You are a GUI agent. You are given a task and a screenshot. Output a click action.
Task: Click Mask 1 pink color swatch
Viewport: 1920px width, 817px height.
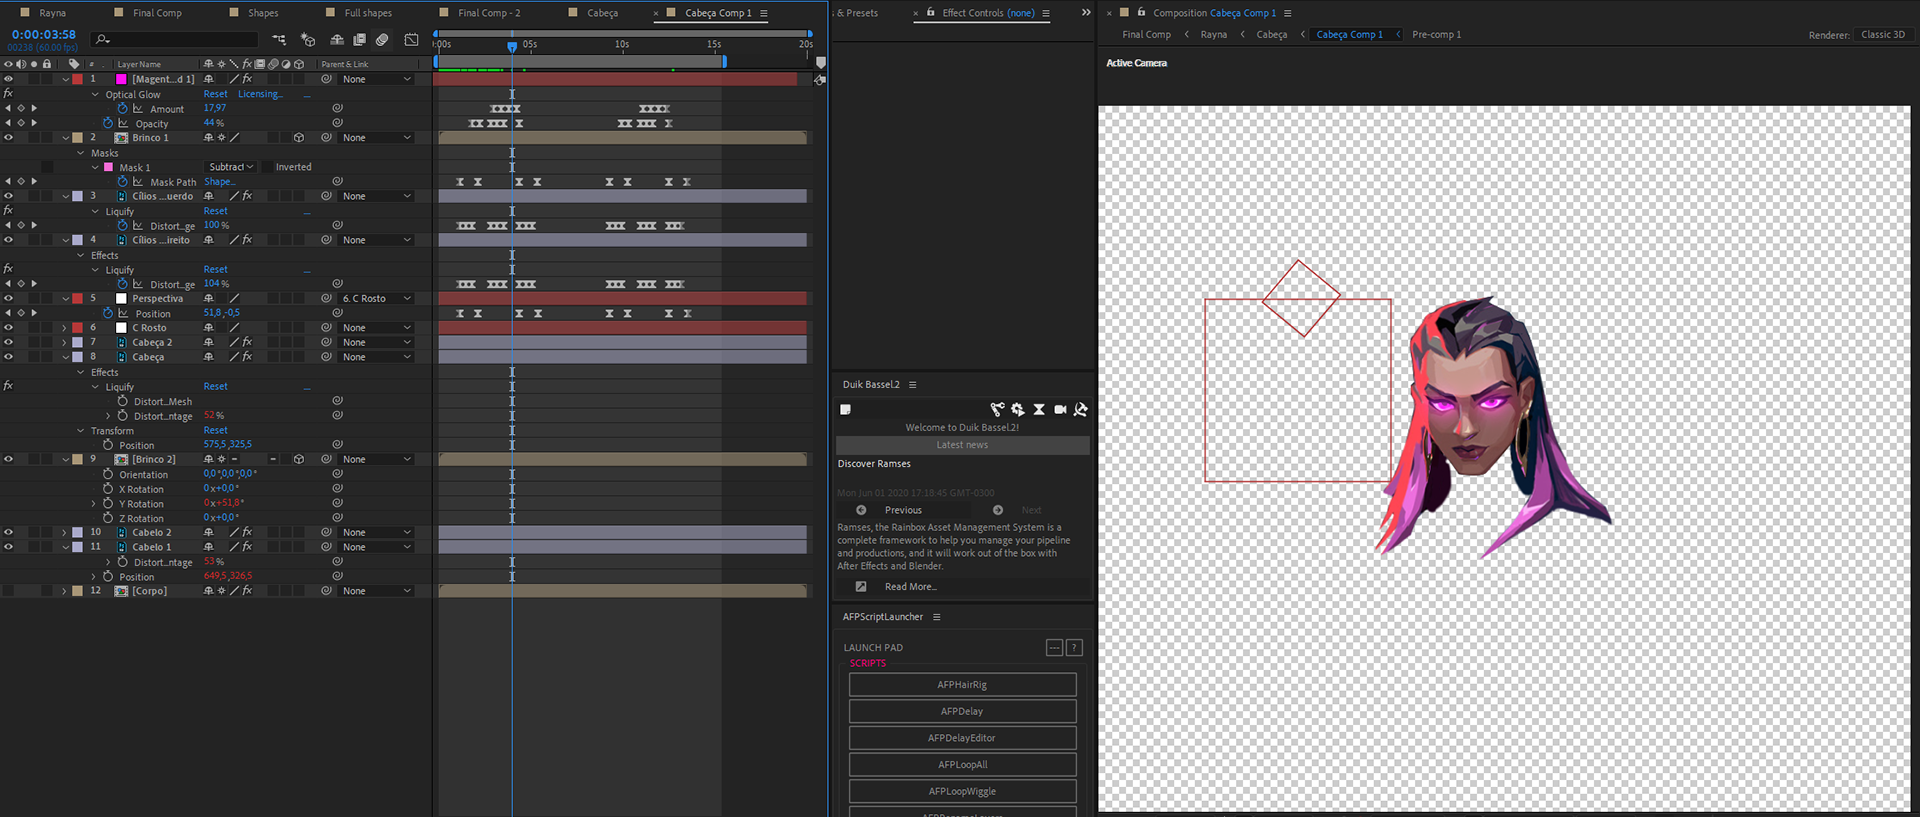(108, 167)
